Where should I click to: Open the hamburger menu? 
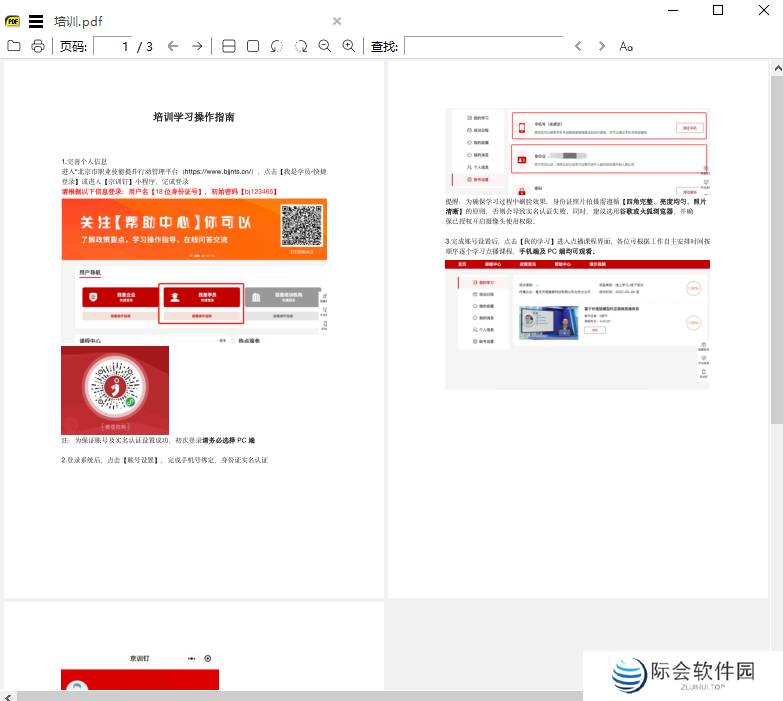[36, 21]
